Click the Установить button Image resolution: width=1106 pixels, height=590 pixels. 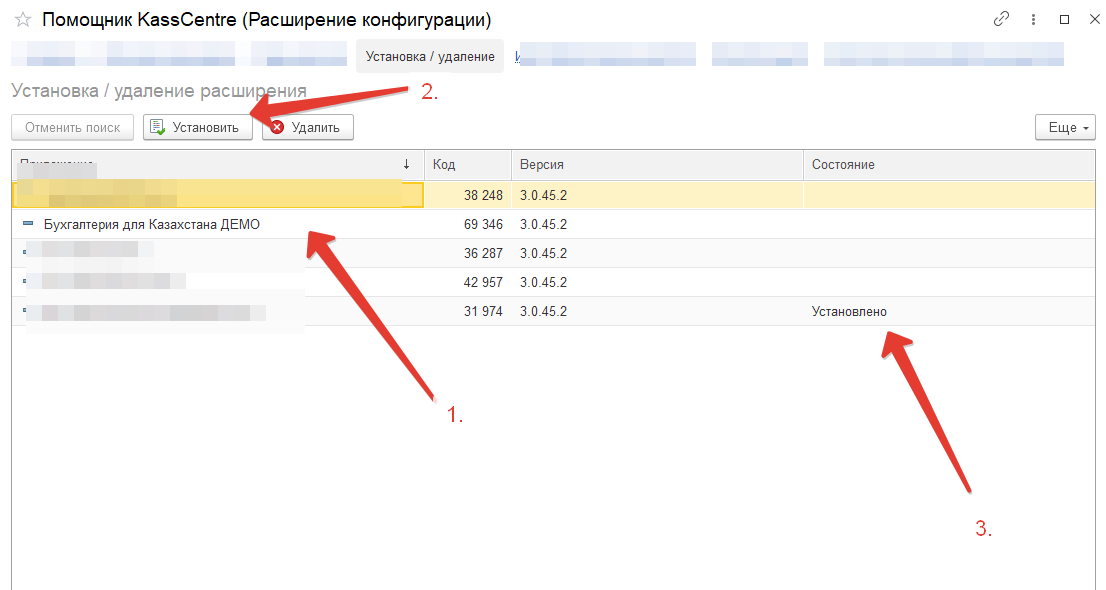click(x=197, y=127)
